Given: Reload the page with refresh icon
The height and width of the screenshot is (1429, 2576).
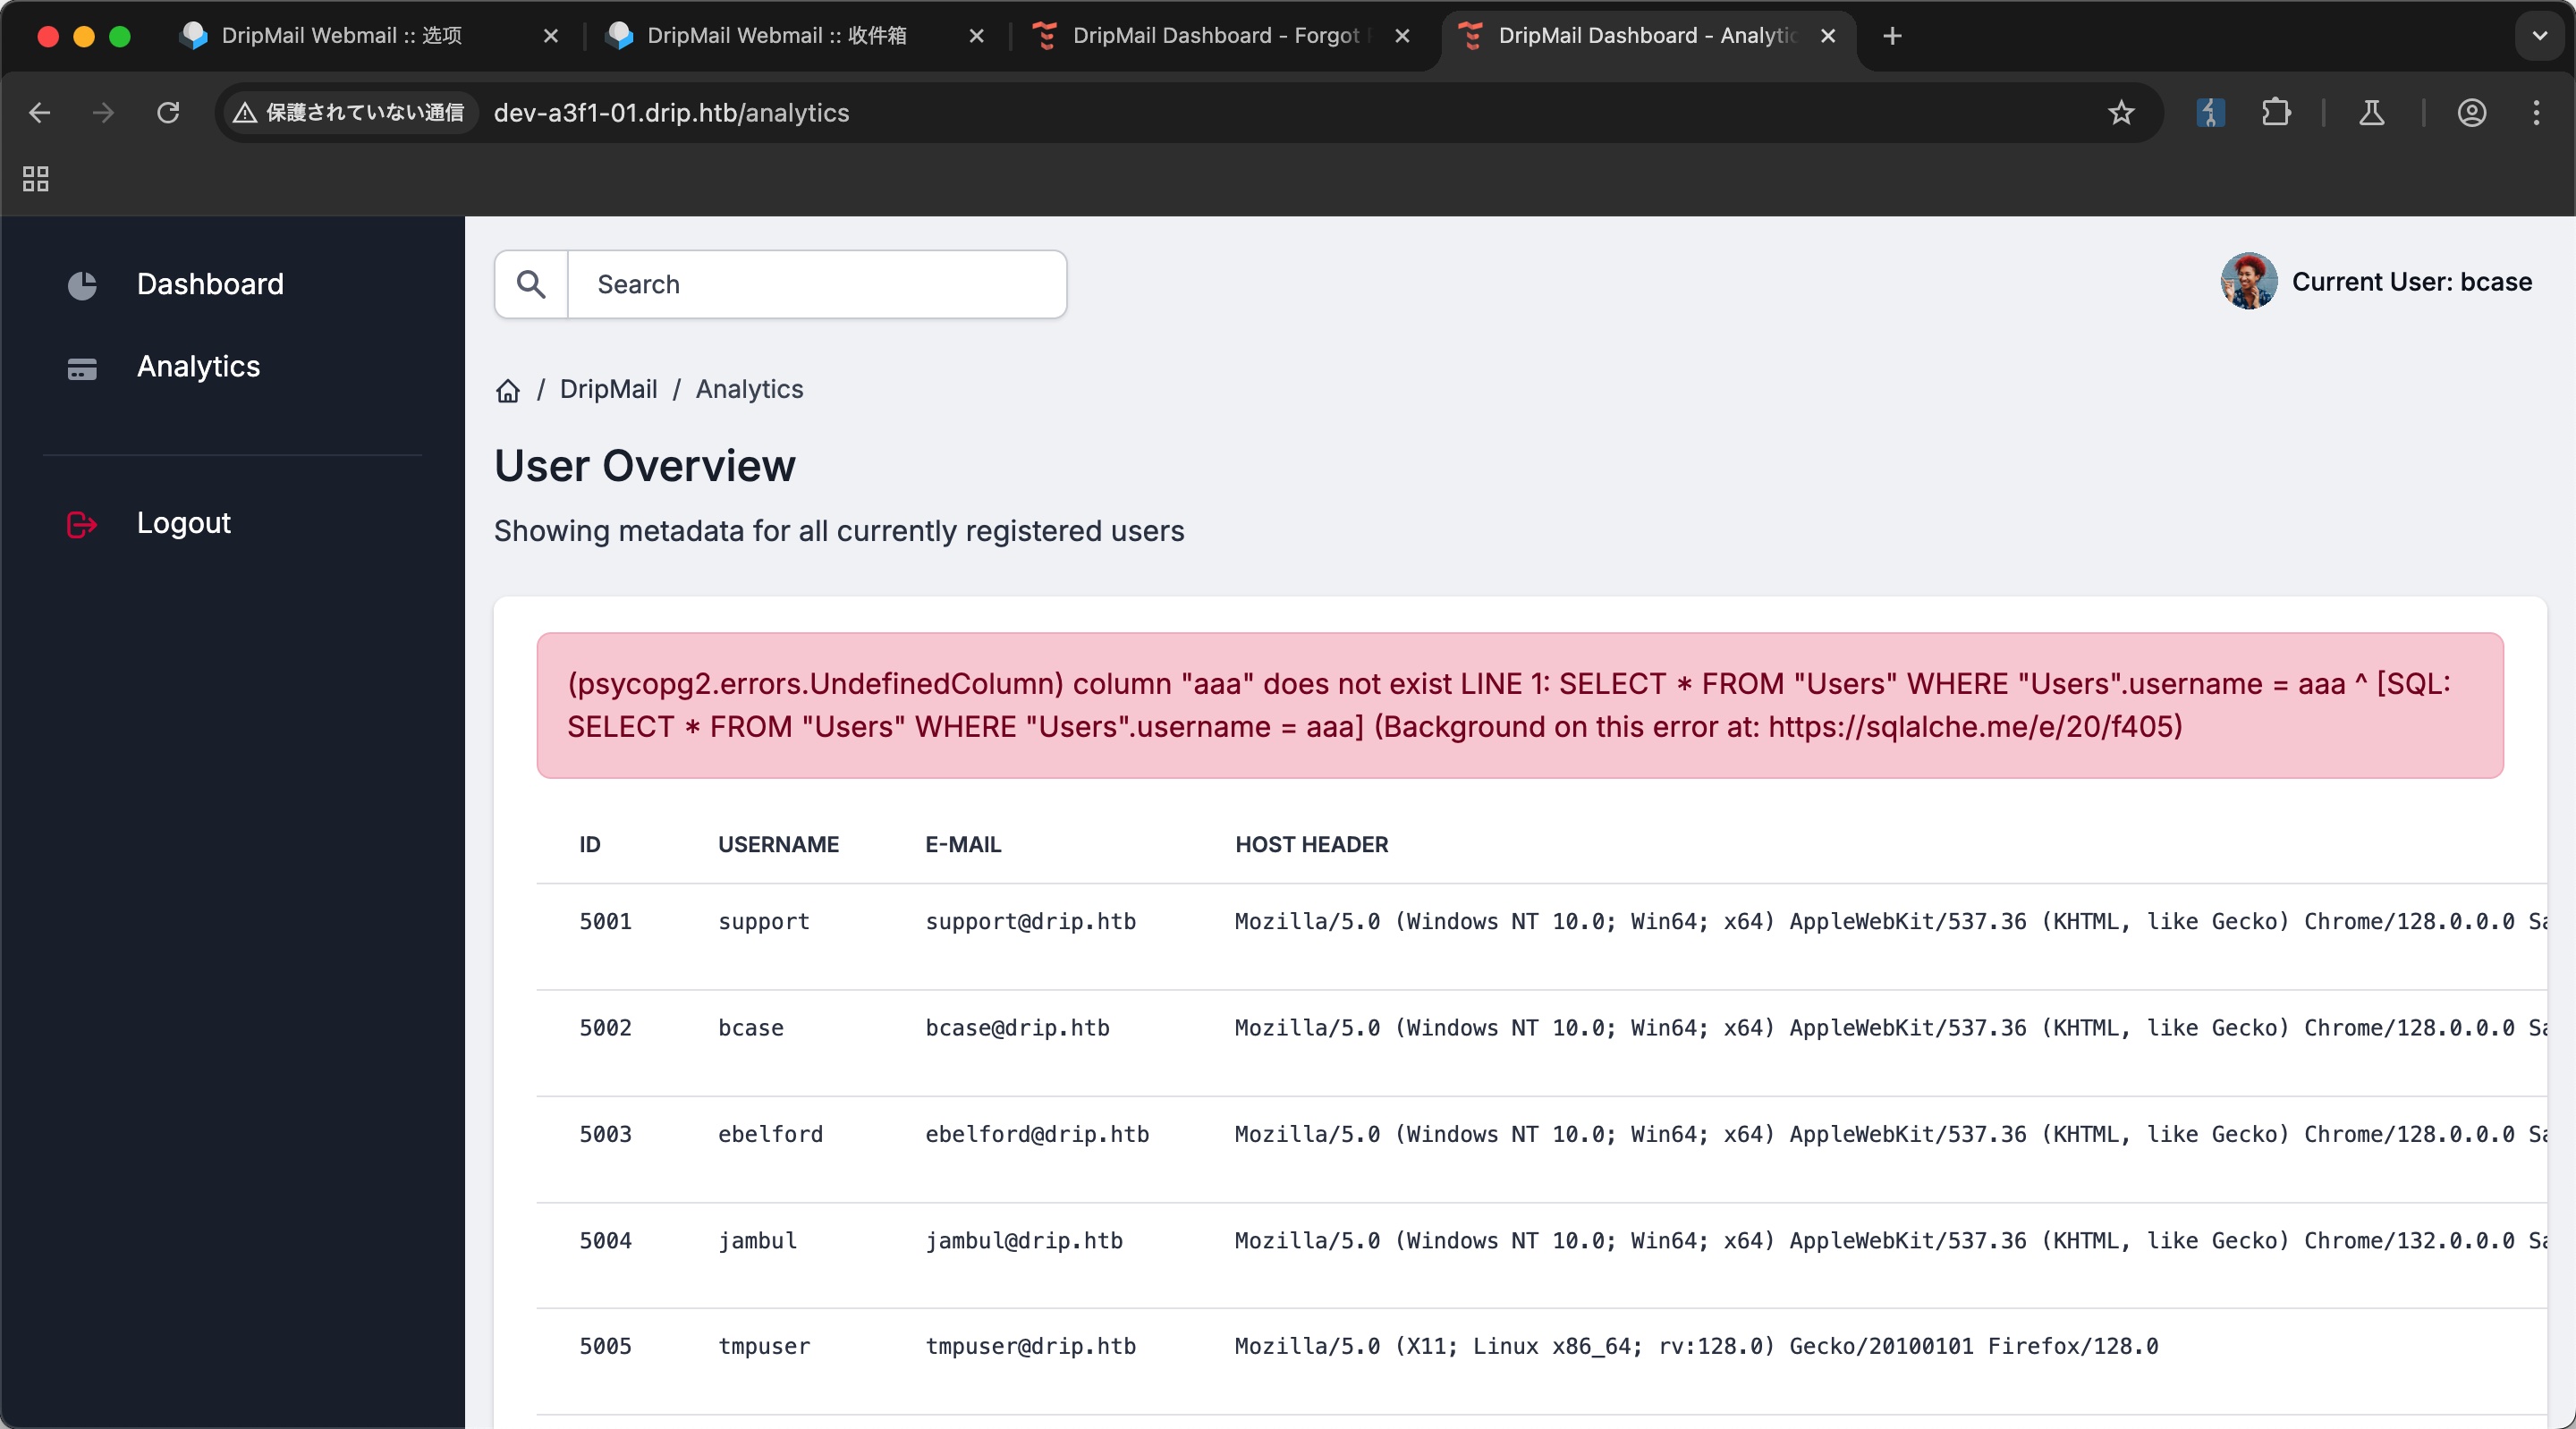Looking at the screenshot, I should [168, 113].
